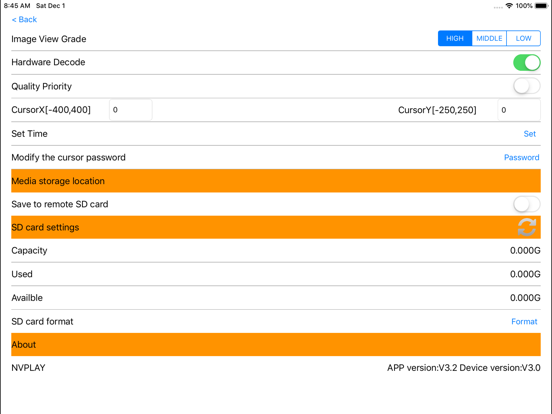The width and height of the screenshot is (552, 414).
Task: Select HIGH image view grade
Action: point(455,38)
